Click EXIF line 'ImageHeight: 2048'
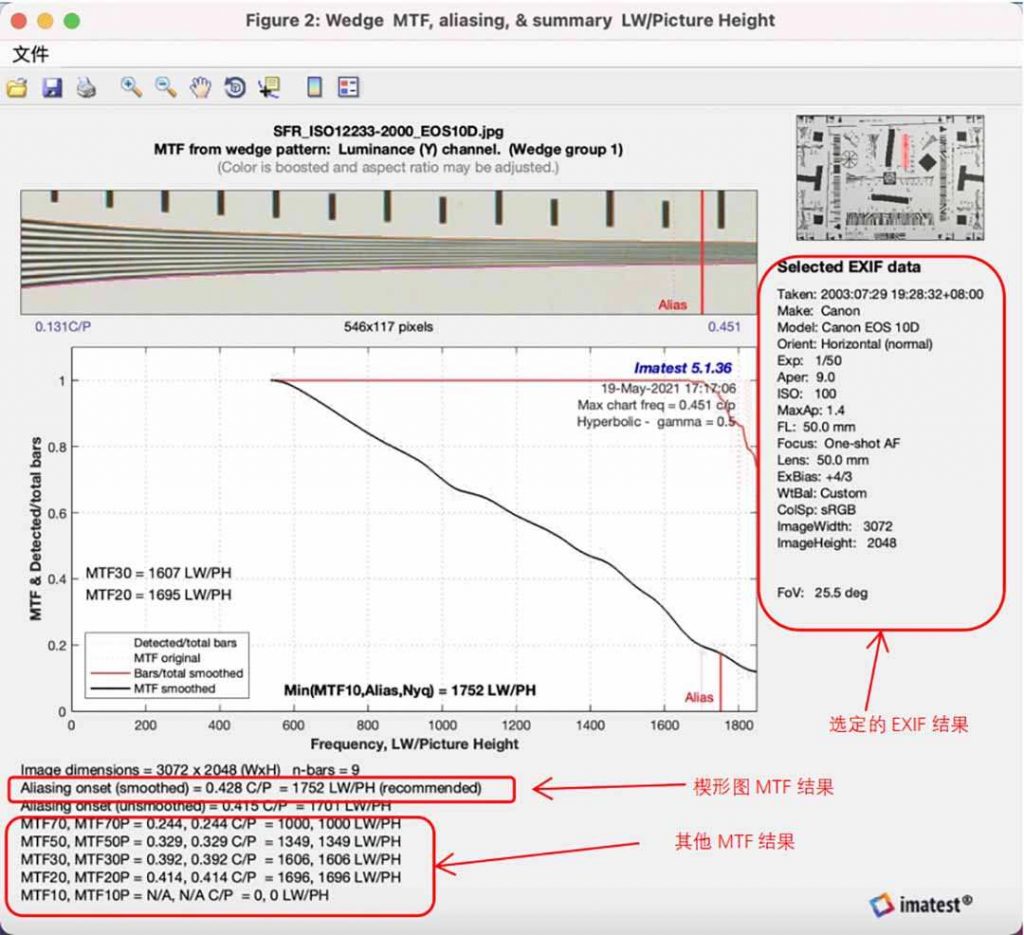The height and width of the screenshot is (935, 1024). (x=837, y=543)
